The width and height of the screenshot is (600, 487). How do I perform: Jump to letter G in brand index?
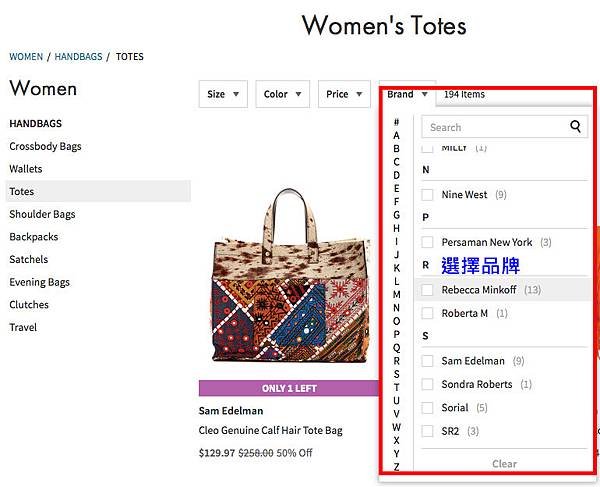pyautogui.click(x=396, y=215)
